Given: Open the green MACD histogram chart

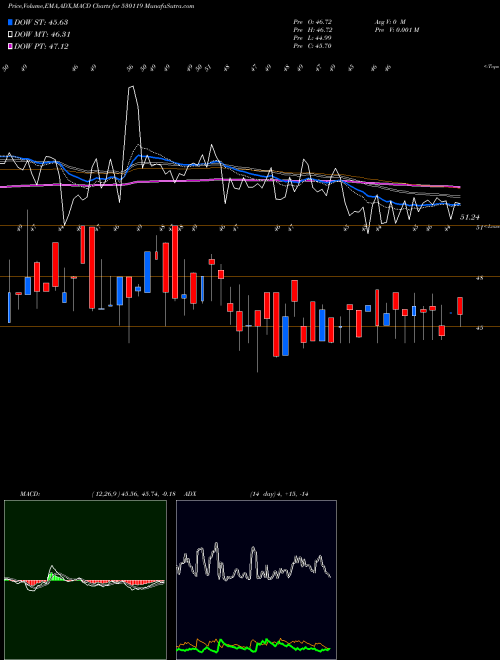Looking at the screenshot, I should (85, 580).
